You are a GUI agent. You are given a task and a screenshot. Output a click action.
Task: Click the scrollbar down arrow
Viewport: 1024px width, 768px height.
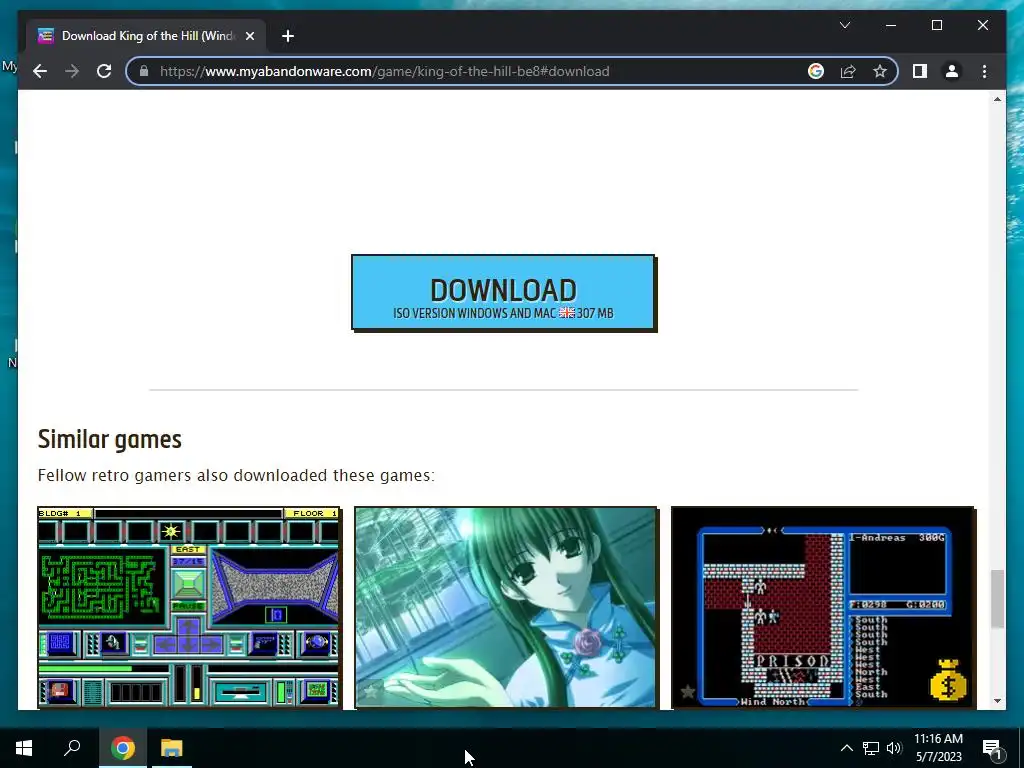[997, 701]
